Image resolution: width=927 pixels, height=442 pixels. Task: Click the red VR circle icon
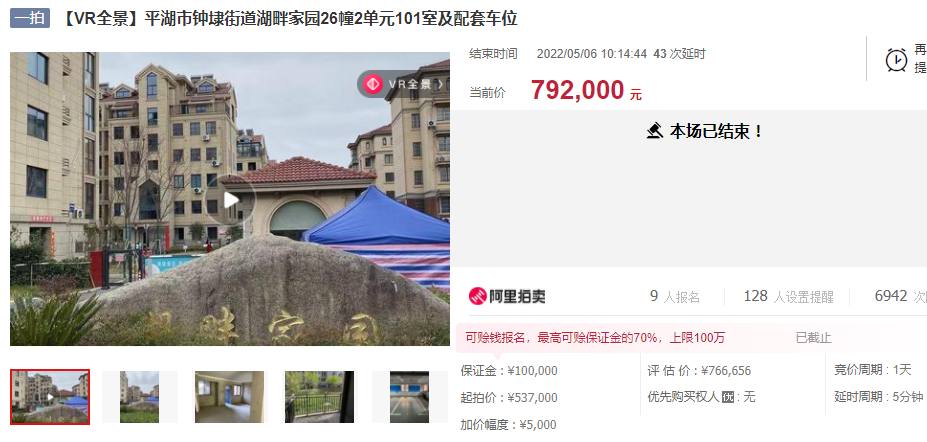pos(372,84)
